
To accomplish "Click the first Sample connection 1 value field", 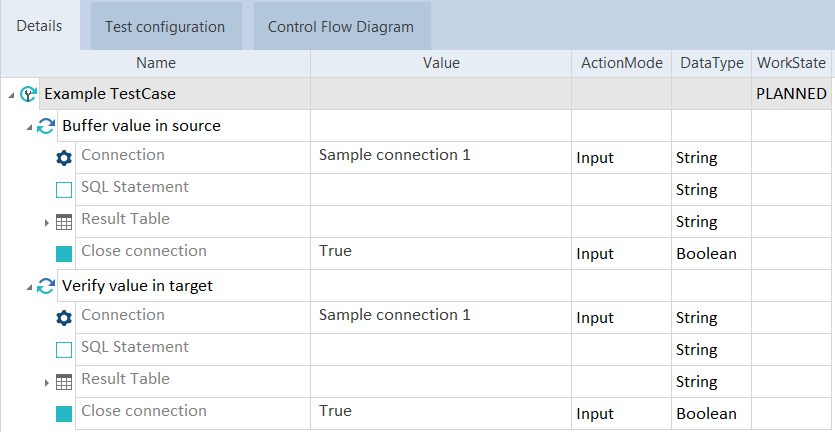I will [394, 155].
